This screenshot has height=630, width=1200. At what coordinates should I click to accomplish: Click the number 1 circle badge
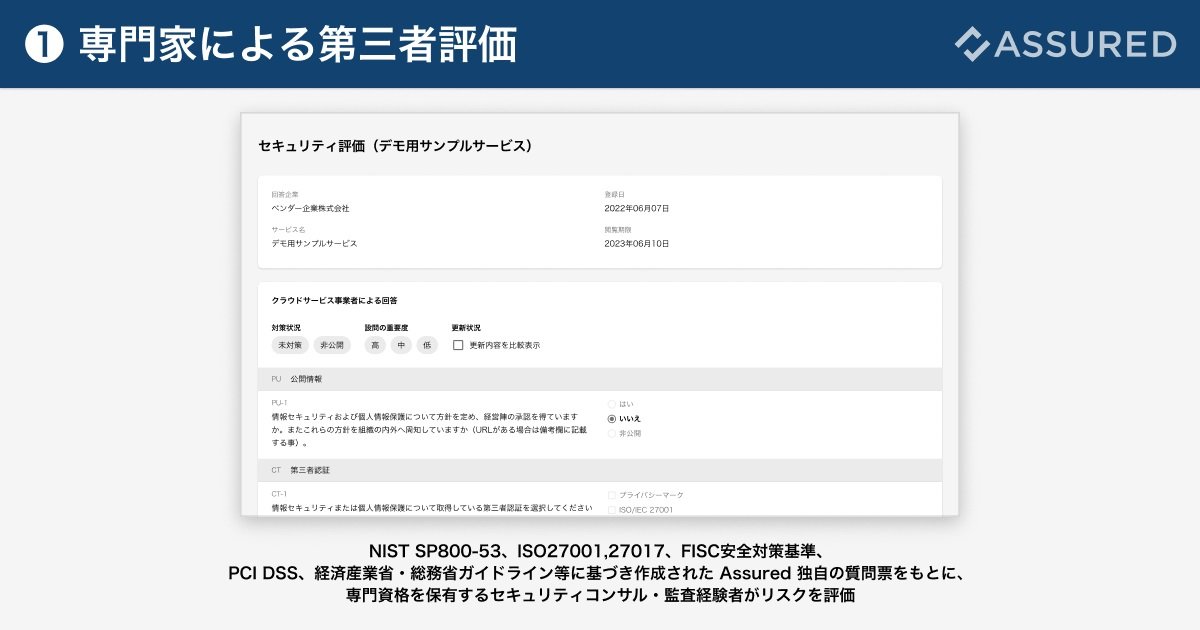(x=44, y=45)
